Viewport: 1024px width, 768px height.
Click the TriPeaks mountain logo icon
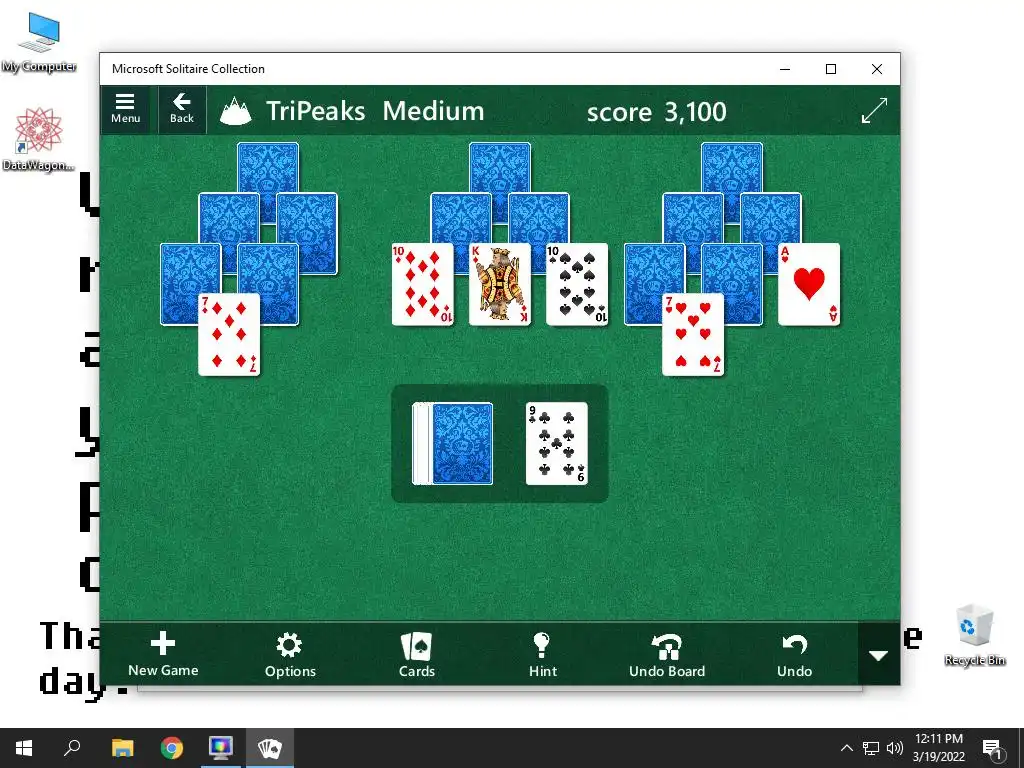[235, 111]
